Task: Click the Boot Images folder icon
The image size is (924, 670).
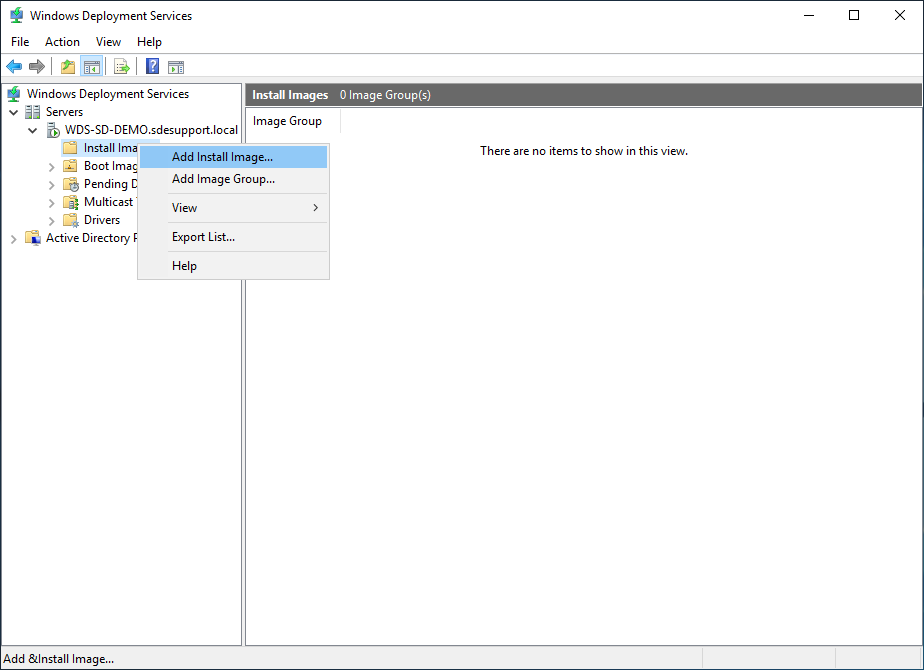Action: 70,166
